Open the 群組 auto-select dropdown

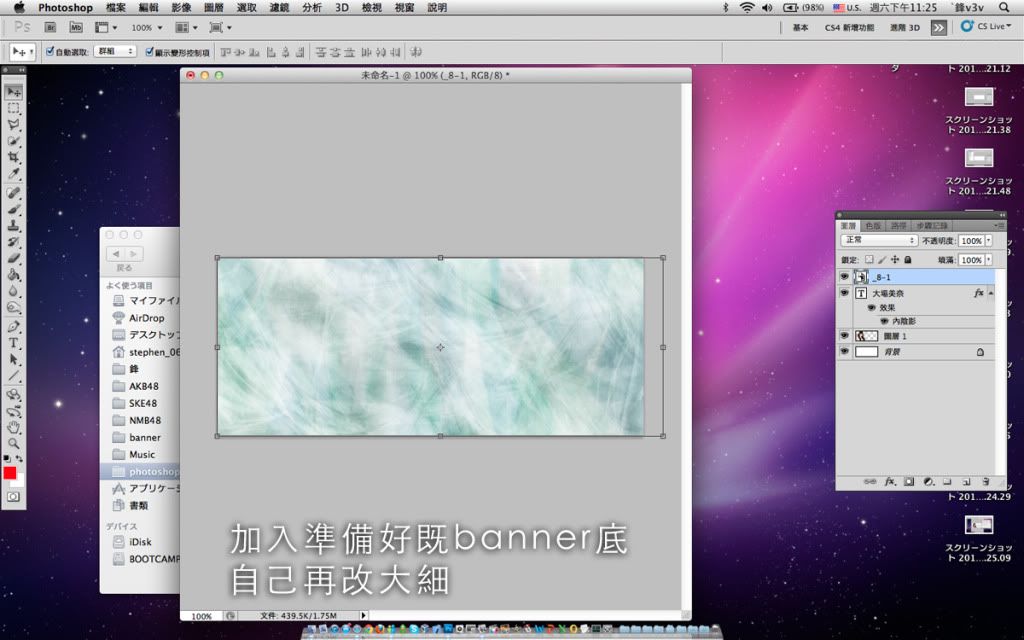(x=115, y=52)
